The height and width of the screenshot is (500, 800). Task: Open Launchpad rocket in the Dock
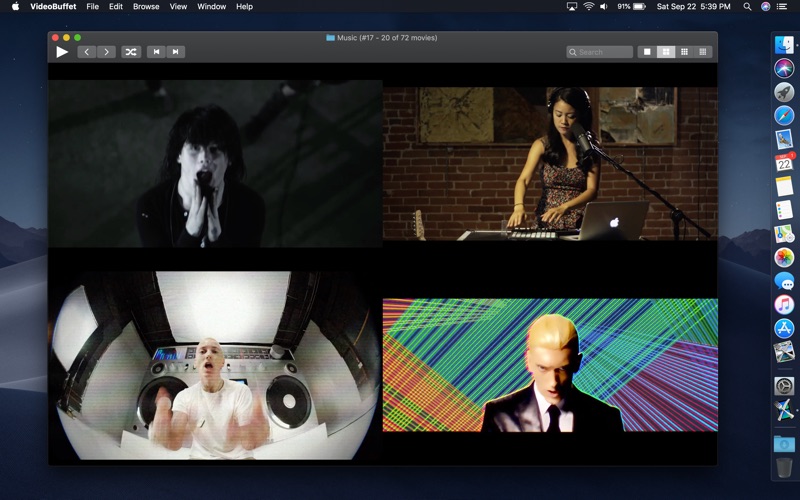click(x=784, y=92)
